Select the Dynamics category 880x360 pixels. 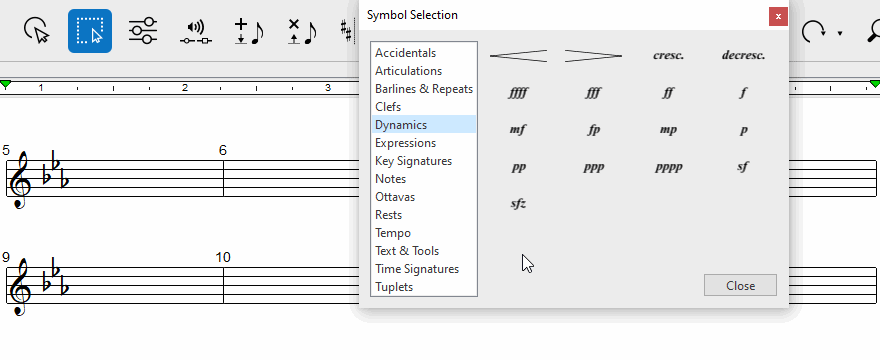424,125
